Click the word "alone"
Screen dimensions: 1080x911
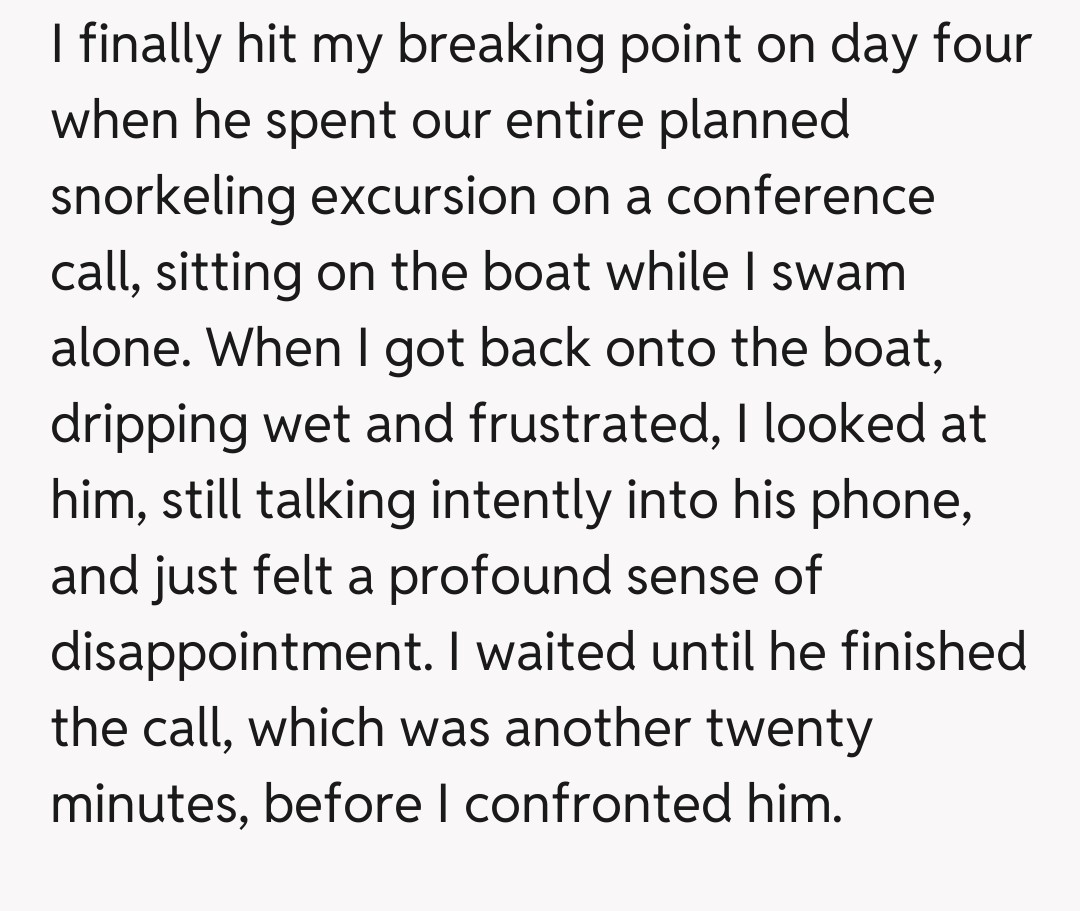[x=118, y=349]
